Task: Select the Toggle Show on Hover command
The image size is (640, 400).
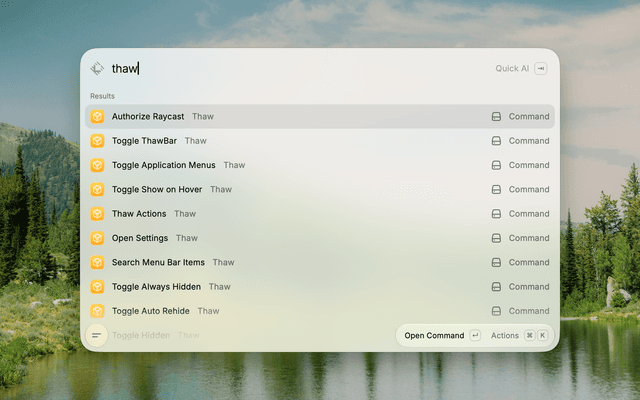Action: point(320,189)
